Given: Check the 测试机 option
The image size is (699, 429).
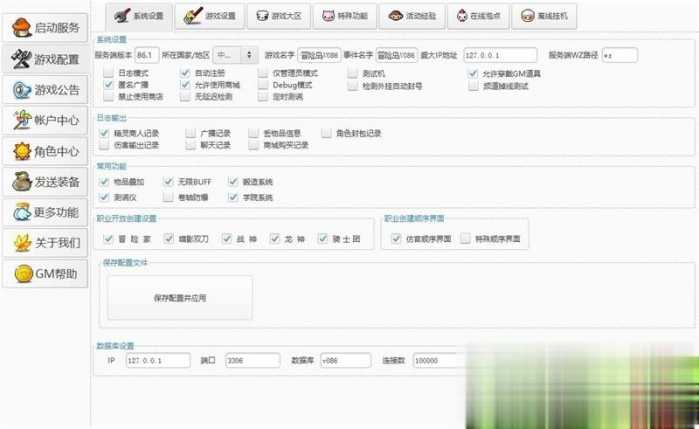Looking at the screenshot, I should tap(353, 74).
